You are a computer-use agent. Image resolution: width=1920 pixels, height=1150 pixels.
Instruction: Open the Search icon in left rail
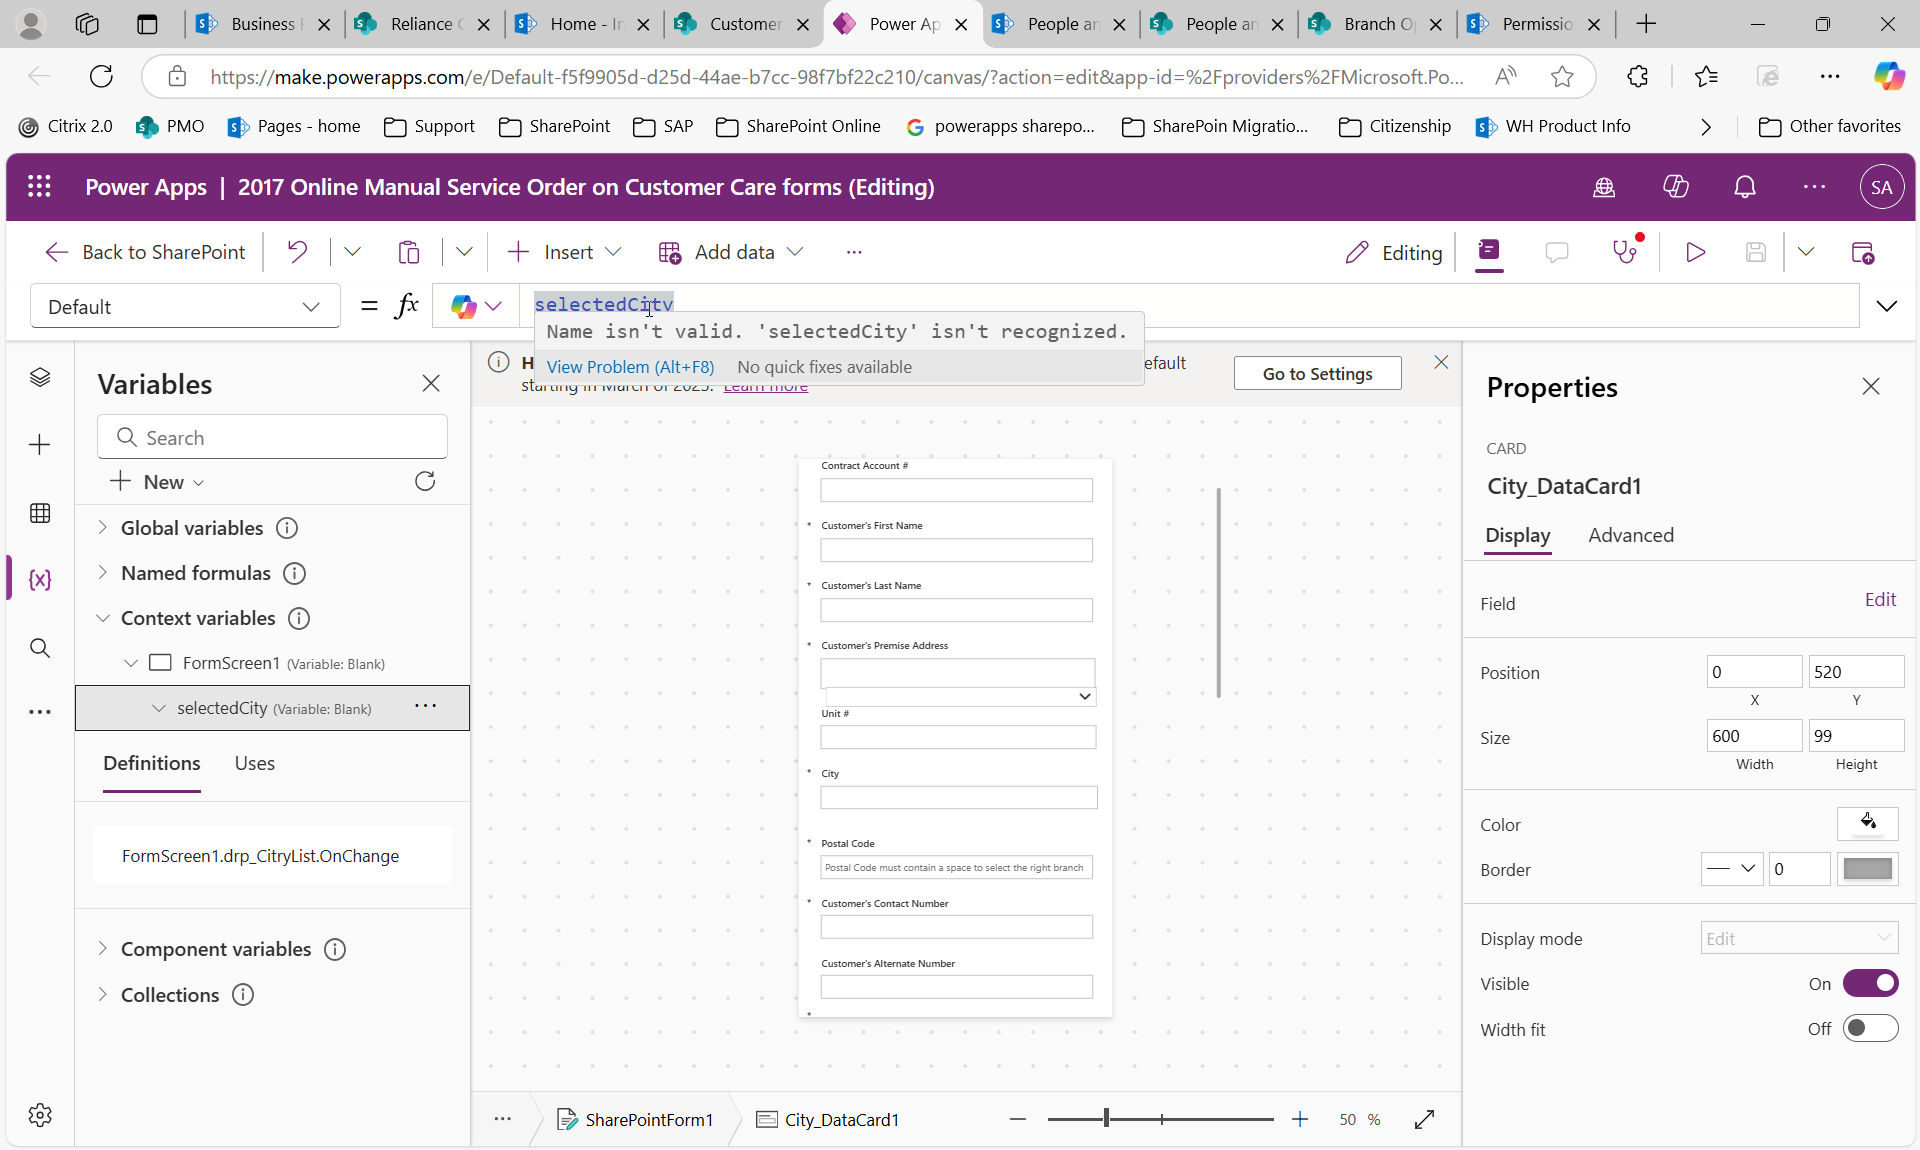click(x=40, y=648)
